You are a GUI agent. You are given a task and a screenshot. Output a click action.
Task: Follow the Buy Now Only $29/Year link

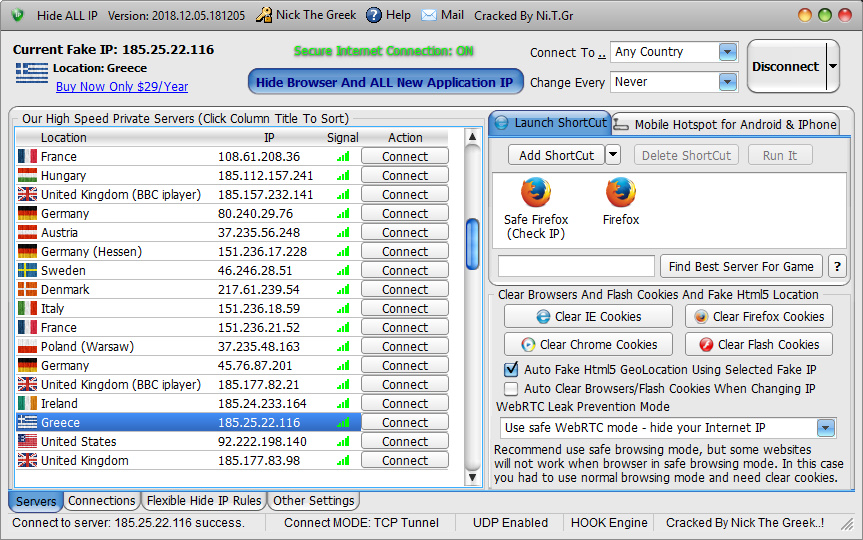(x=122, y=87)
